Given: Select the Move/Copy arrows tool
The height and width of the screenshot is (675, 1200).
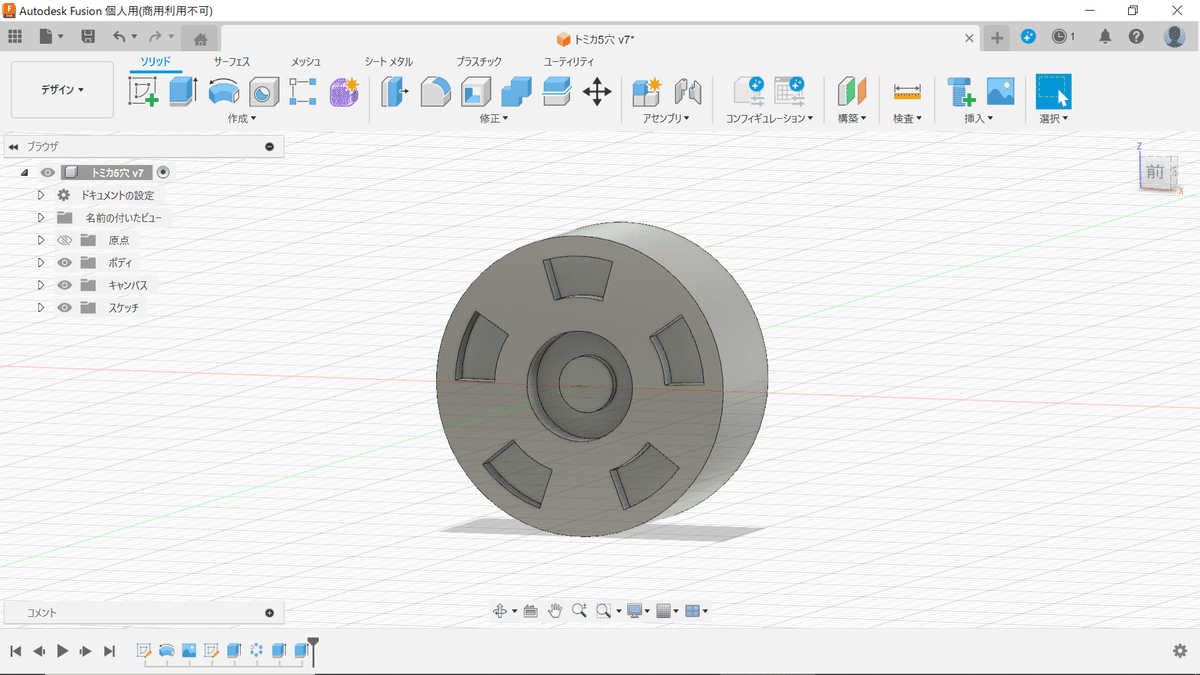Looking at the screenshot, I should point(597,92).
